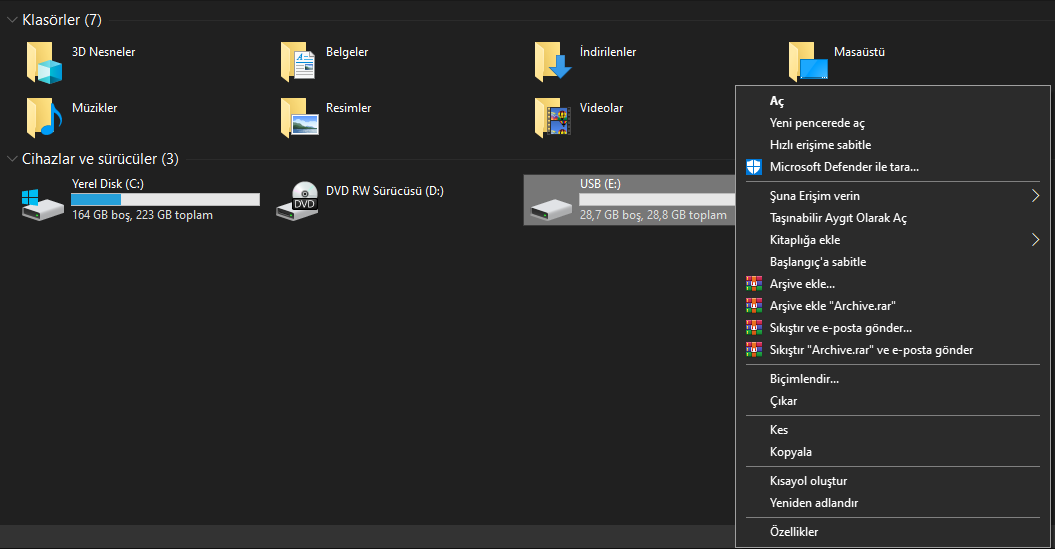The height and width of the screenshot is (549, 1055).
Task: Expand the Şuna Erişim verin submenu arrow
Action: coord(1035,196)
